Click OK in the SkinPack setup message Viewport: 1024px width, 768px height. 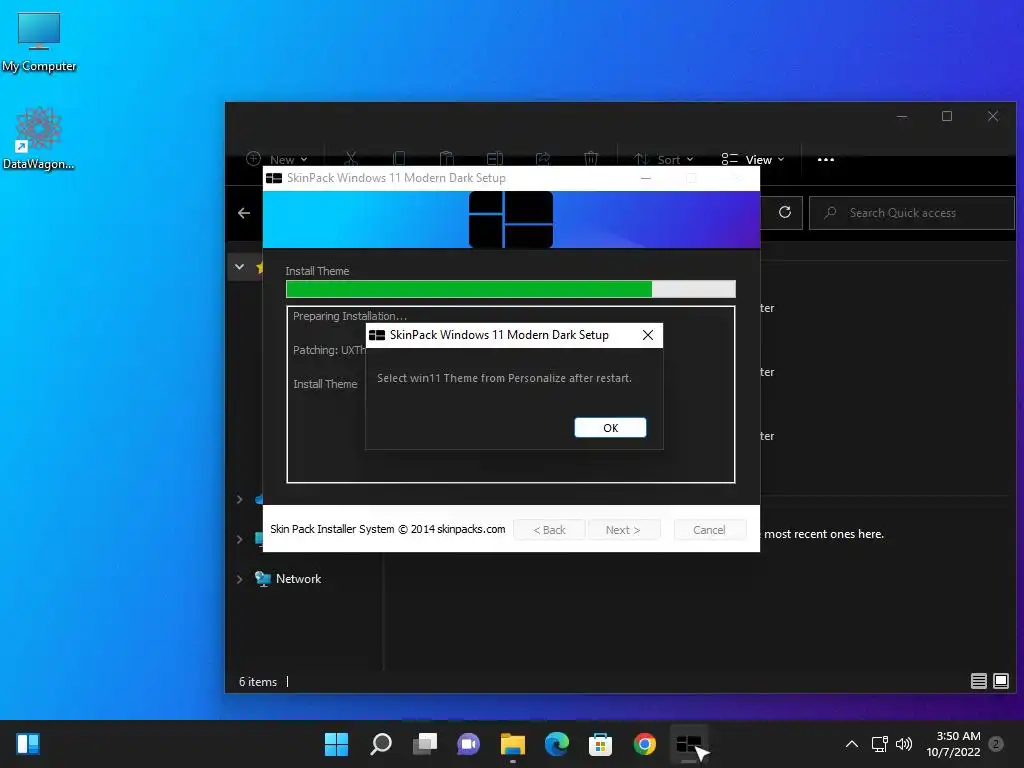pos(610,428)
